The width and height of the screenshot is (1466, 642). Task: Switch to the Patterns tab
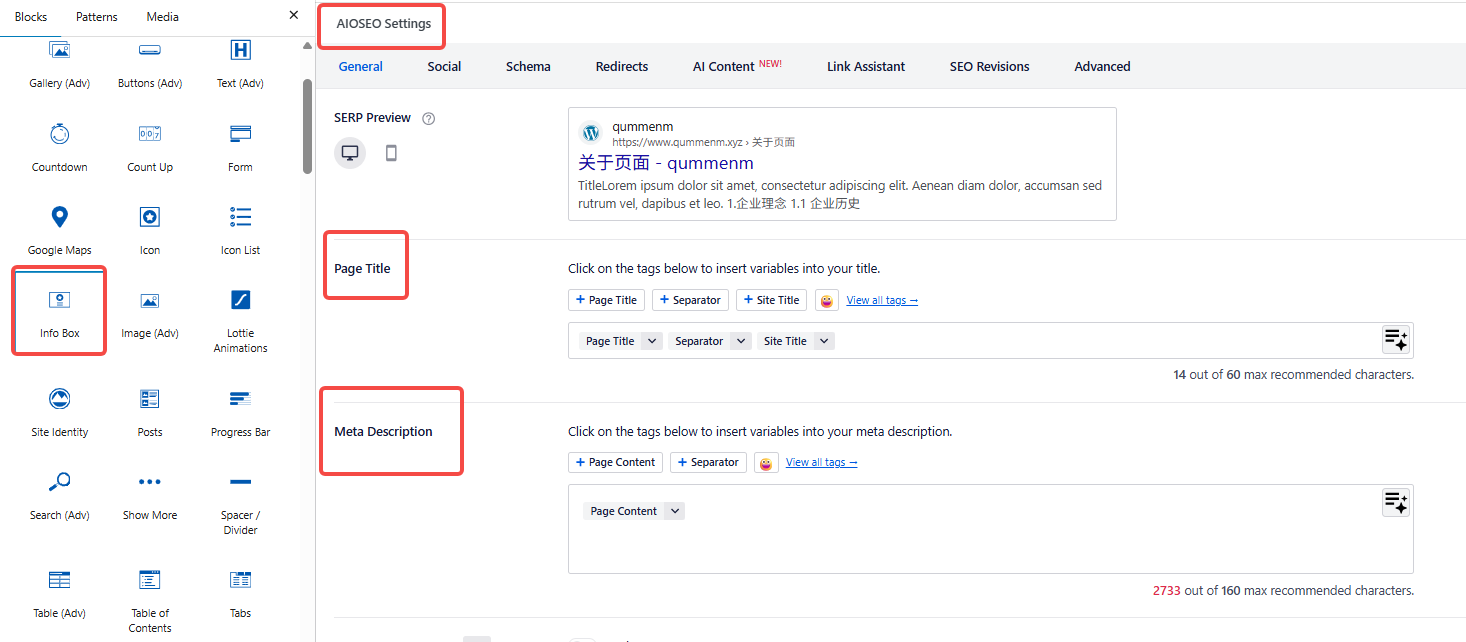point(96,16)
